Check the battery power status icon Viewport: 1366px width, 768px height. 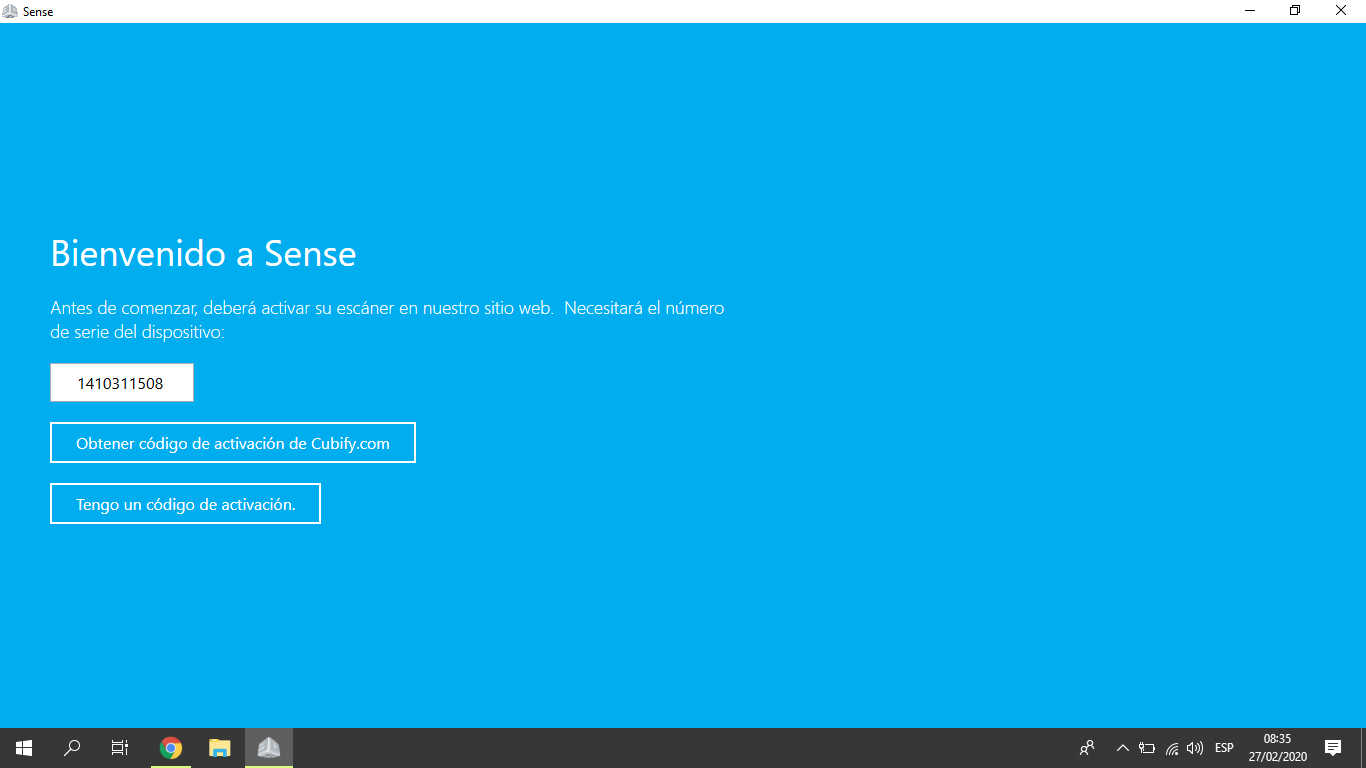point(1147,748)
